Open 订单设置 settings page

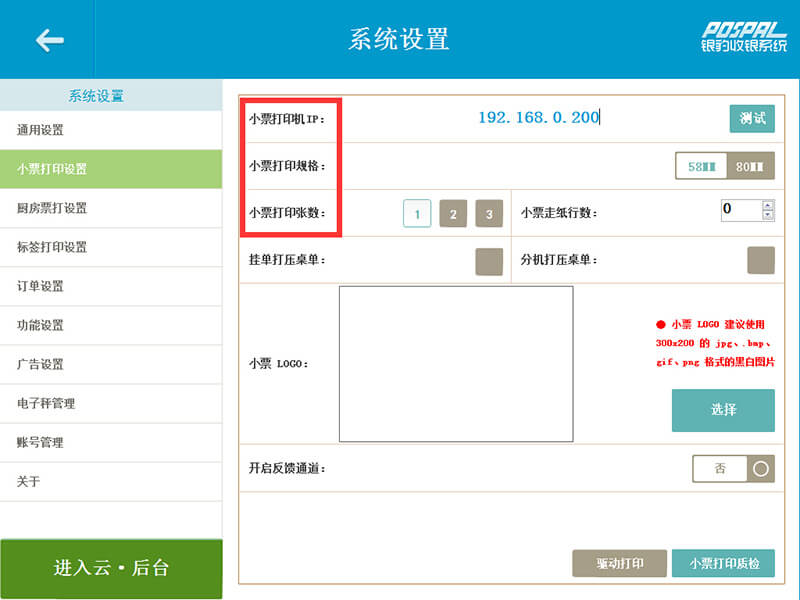110,286
